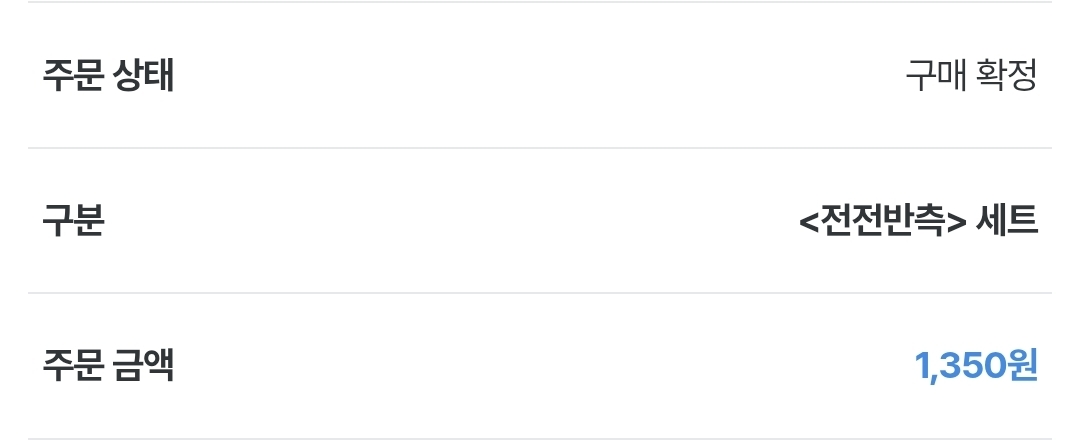Click divider line above 주문 상태 row

click(540, 2)
